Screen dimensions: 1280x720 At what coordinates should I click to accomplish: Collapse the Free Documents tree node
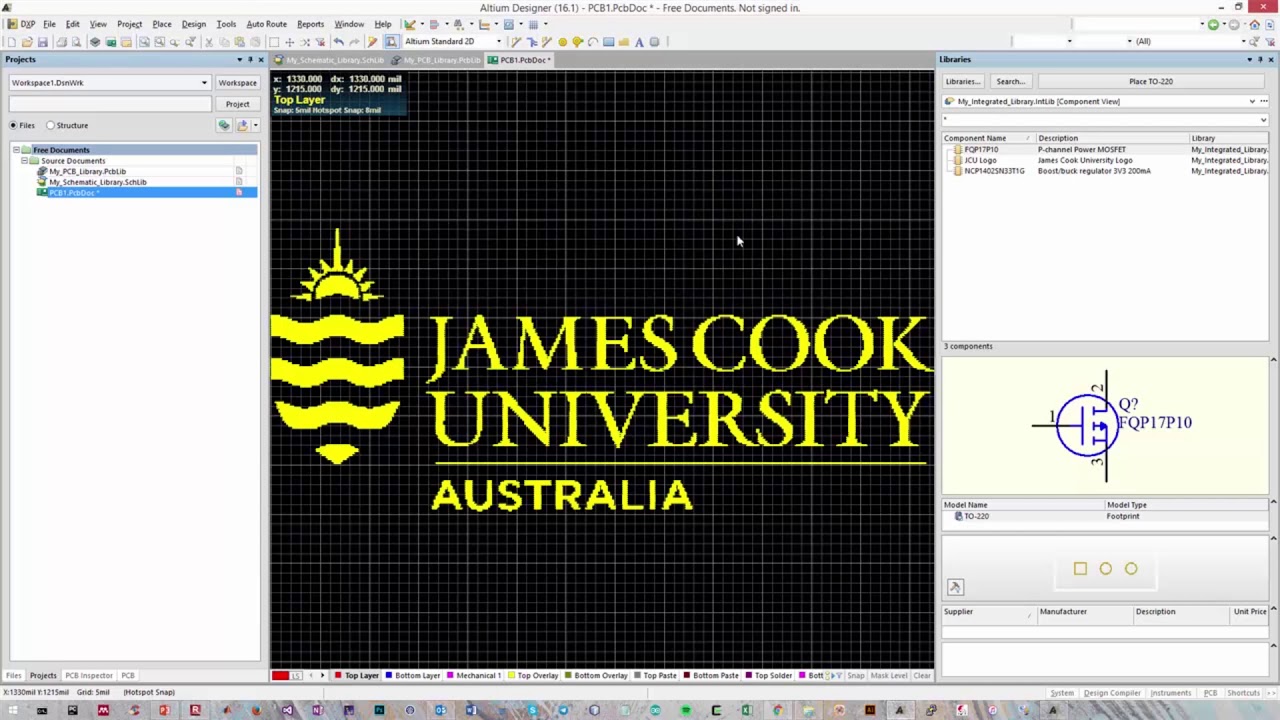coord(16,150)
